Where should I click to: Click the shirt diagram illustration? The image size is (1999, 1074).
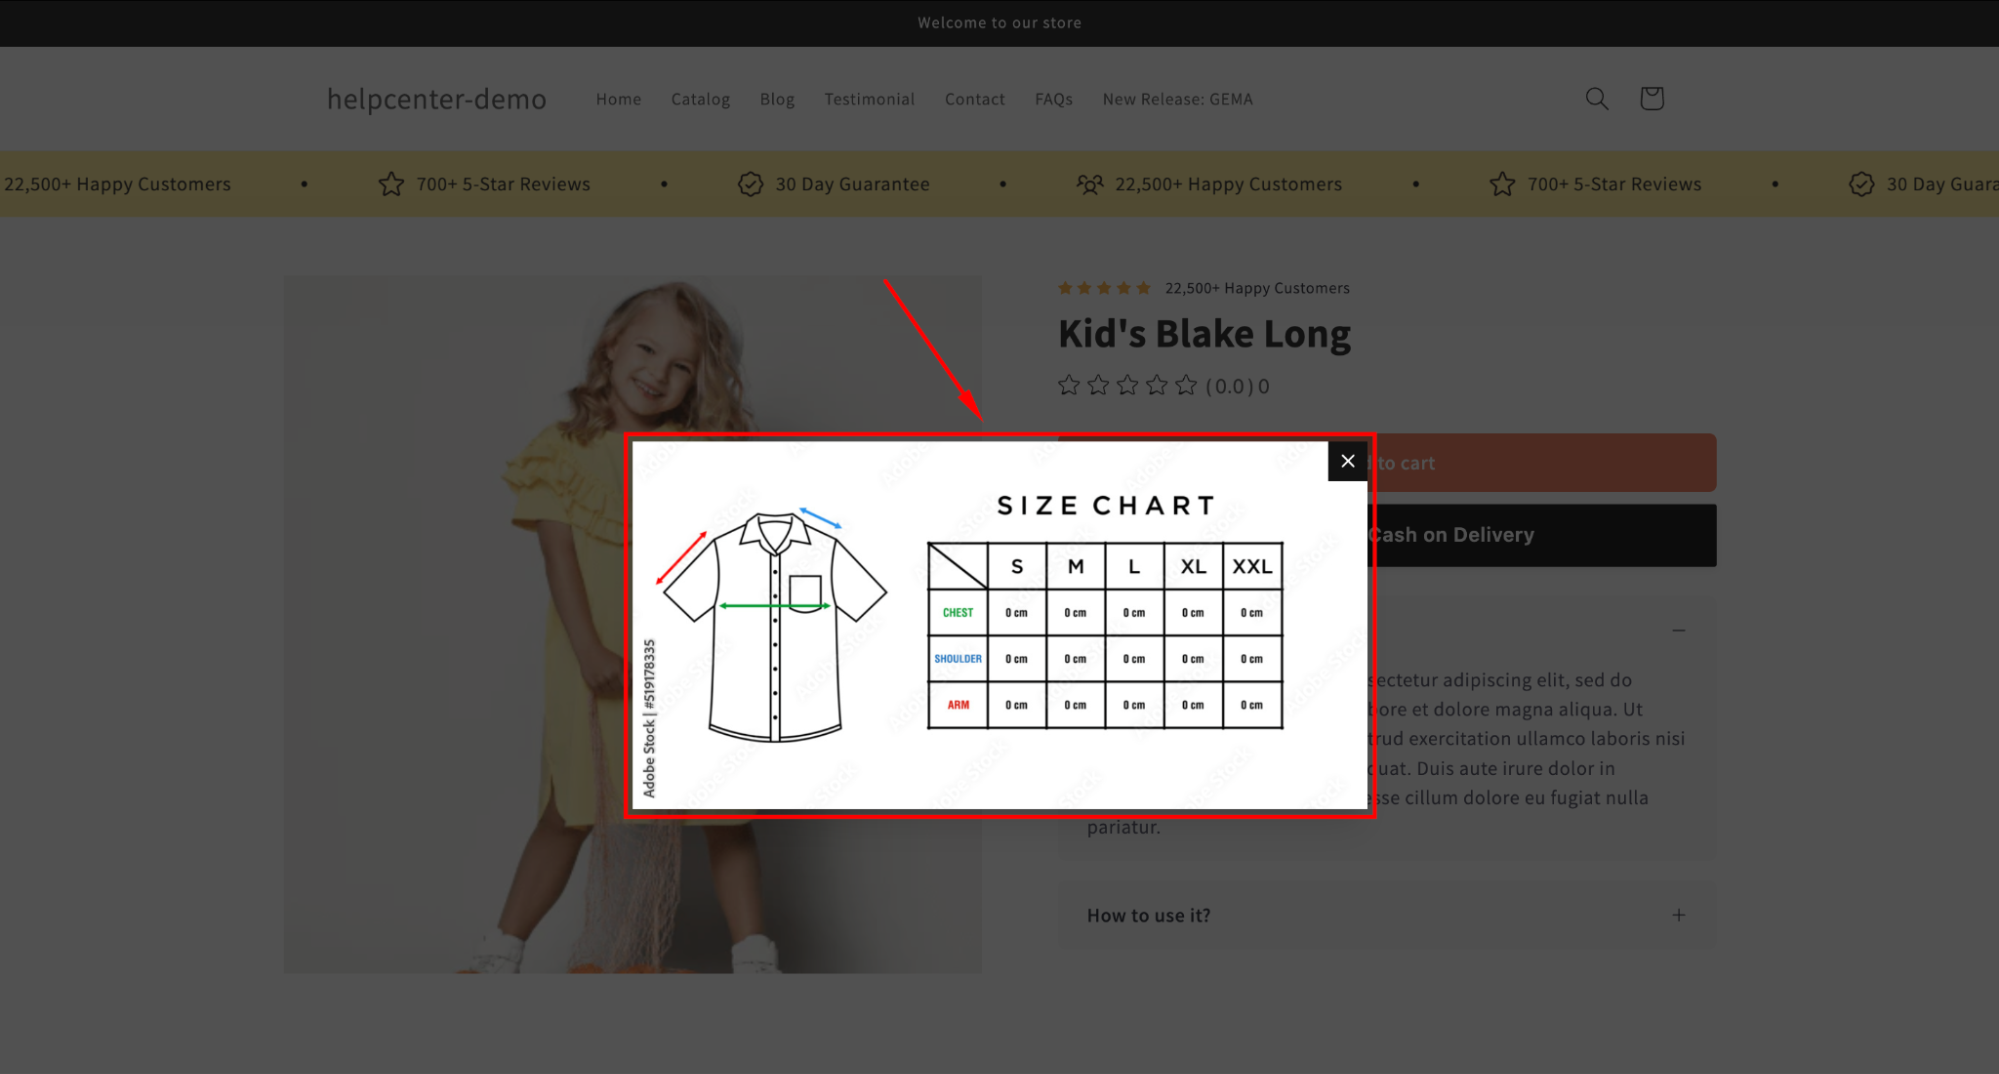tap(773, 623)
